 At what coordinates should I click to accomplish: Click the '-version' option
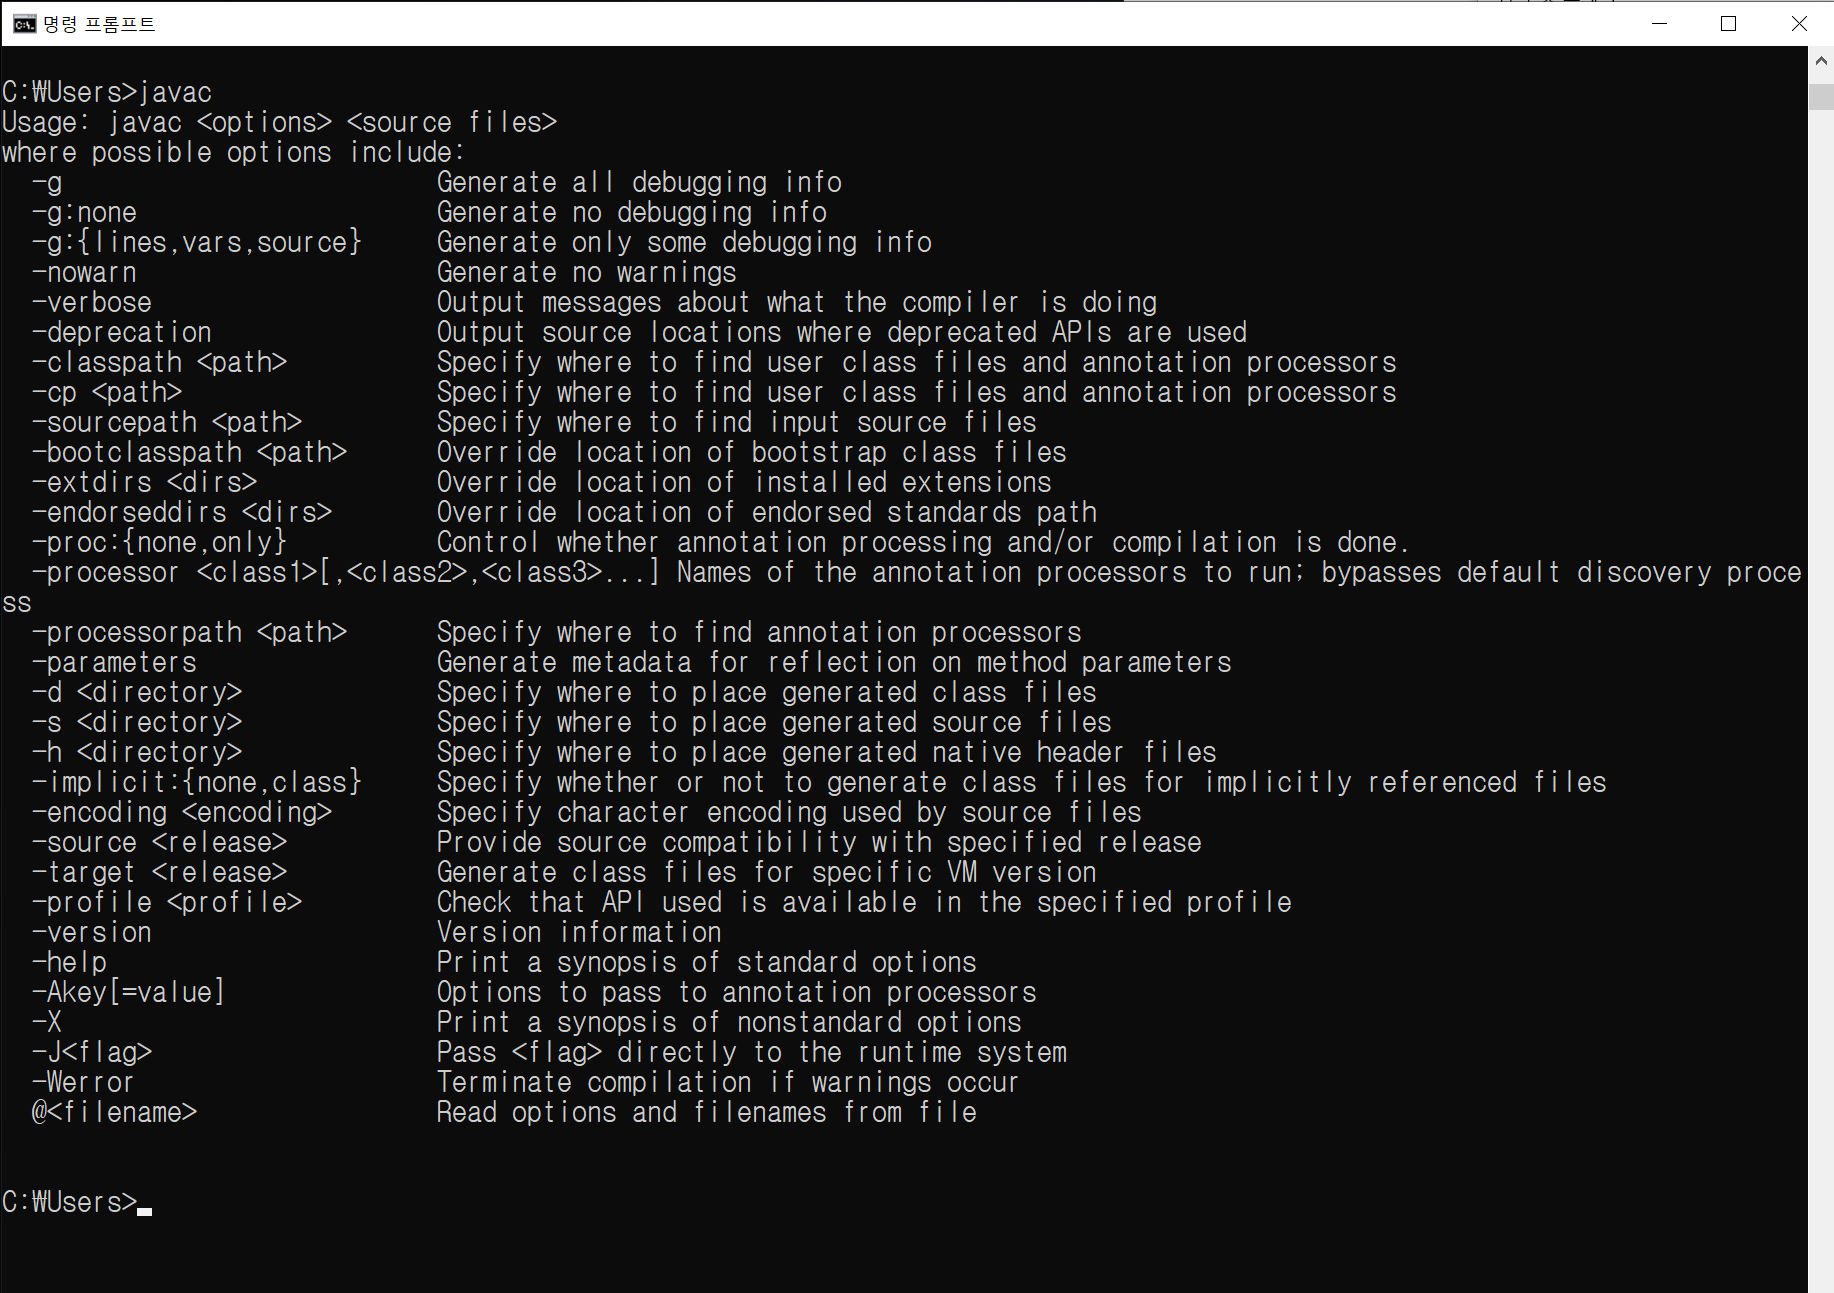(x=92, y=933)
